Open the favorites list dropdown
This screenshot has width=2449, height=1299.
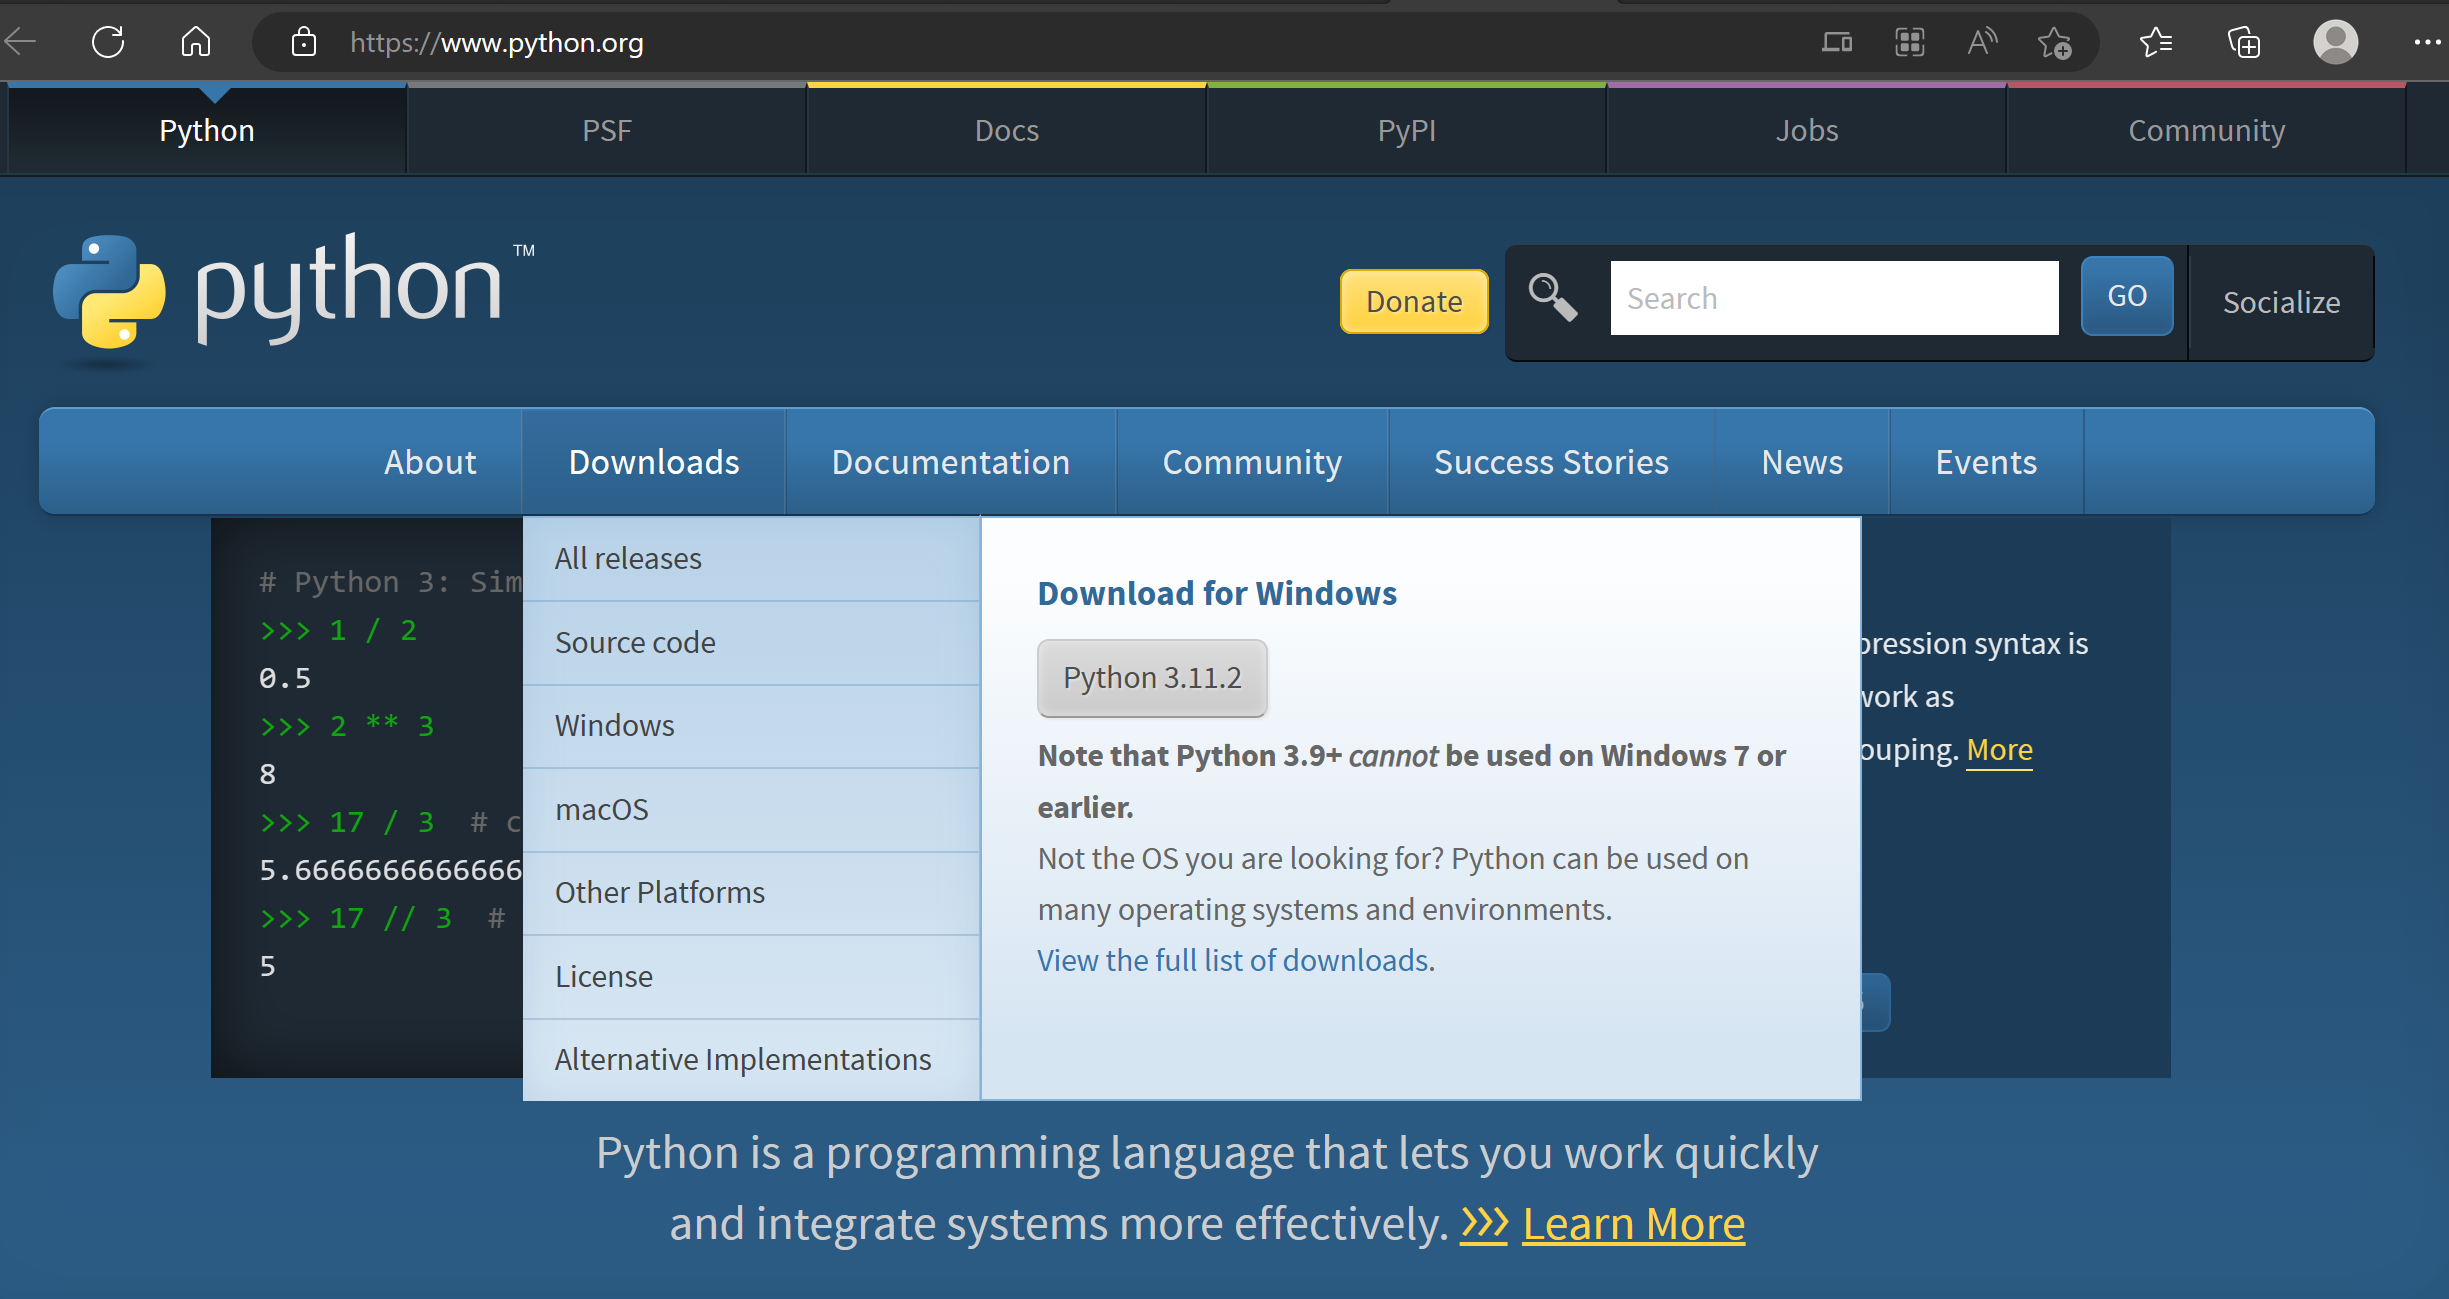click(2156, 42)
